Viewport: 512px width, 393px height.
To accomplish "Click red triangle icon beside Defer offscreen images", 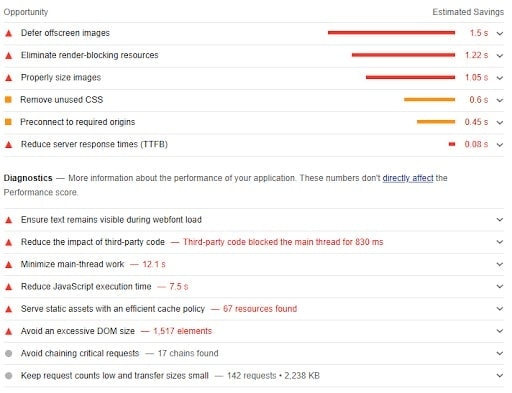I will (9, 33).
